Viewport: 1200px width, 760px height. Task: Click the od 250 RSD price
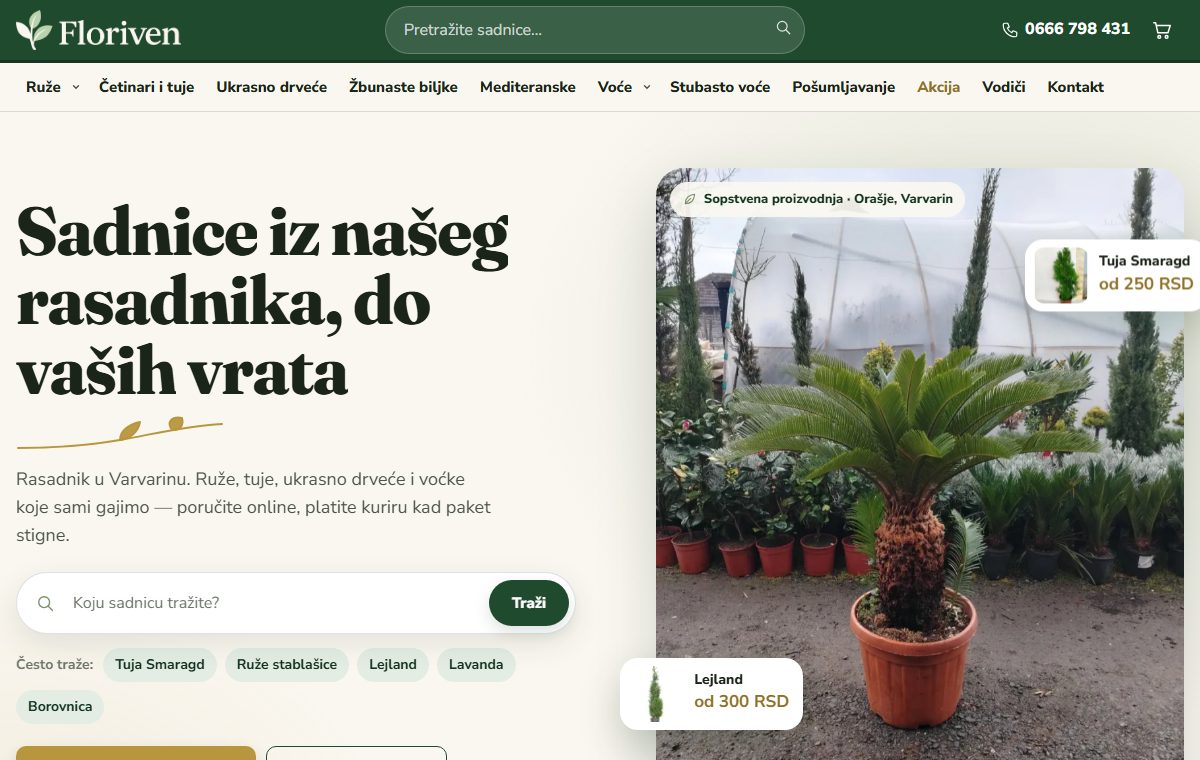(1146, 284)
